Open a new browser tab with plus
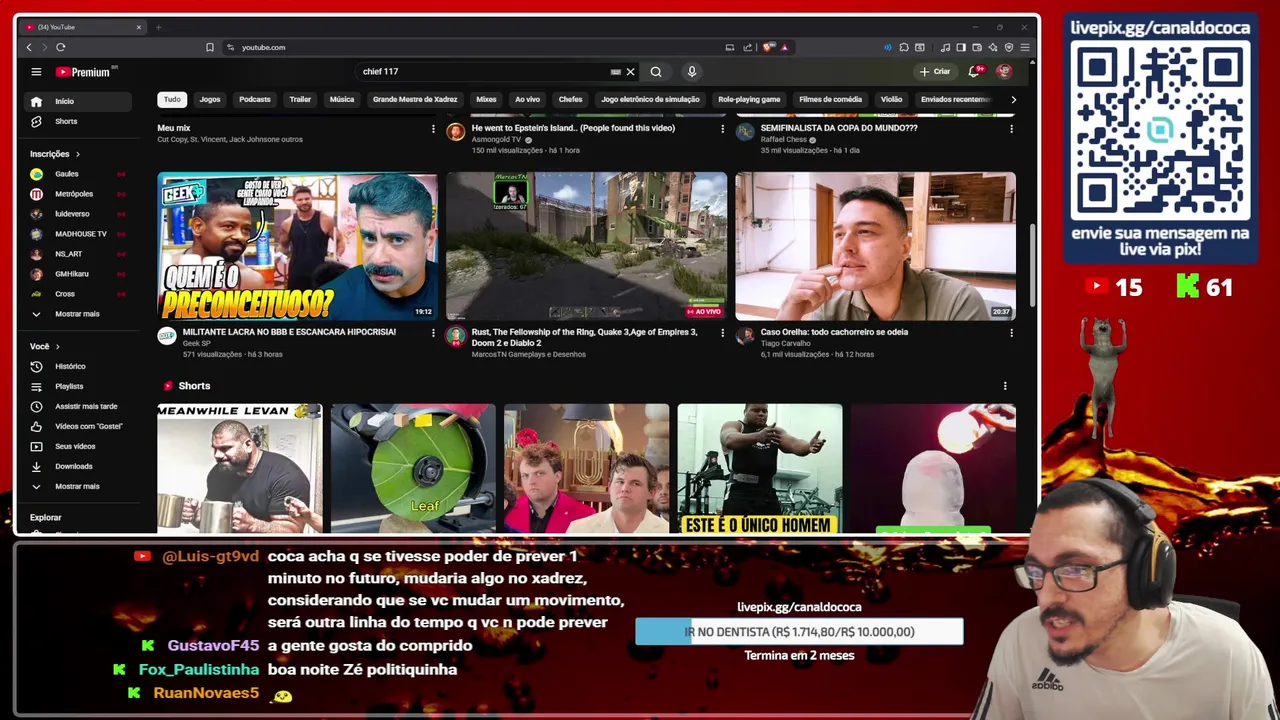The image size is (1280, 720). point(158,27)
